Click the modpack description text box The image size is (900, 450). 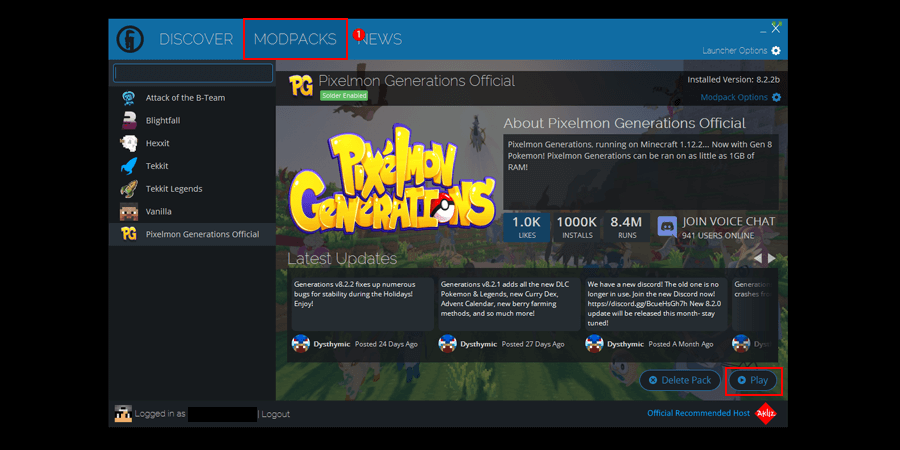[641, 172]
